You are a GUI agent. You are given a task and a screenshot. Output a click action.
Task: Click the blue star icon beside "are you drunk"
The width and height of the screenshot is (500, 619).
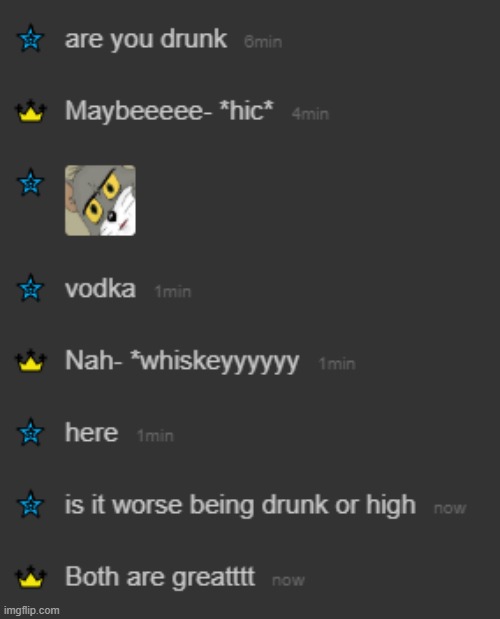pos(31,38)
